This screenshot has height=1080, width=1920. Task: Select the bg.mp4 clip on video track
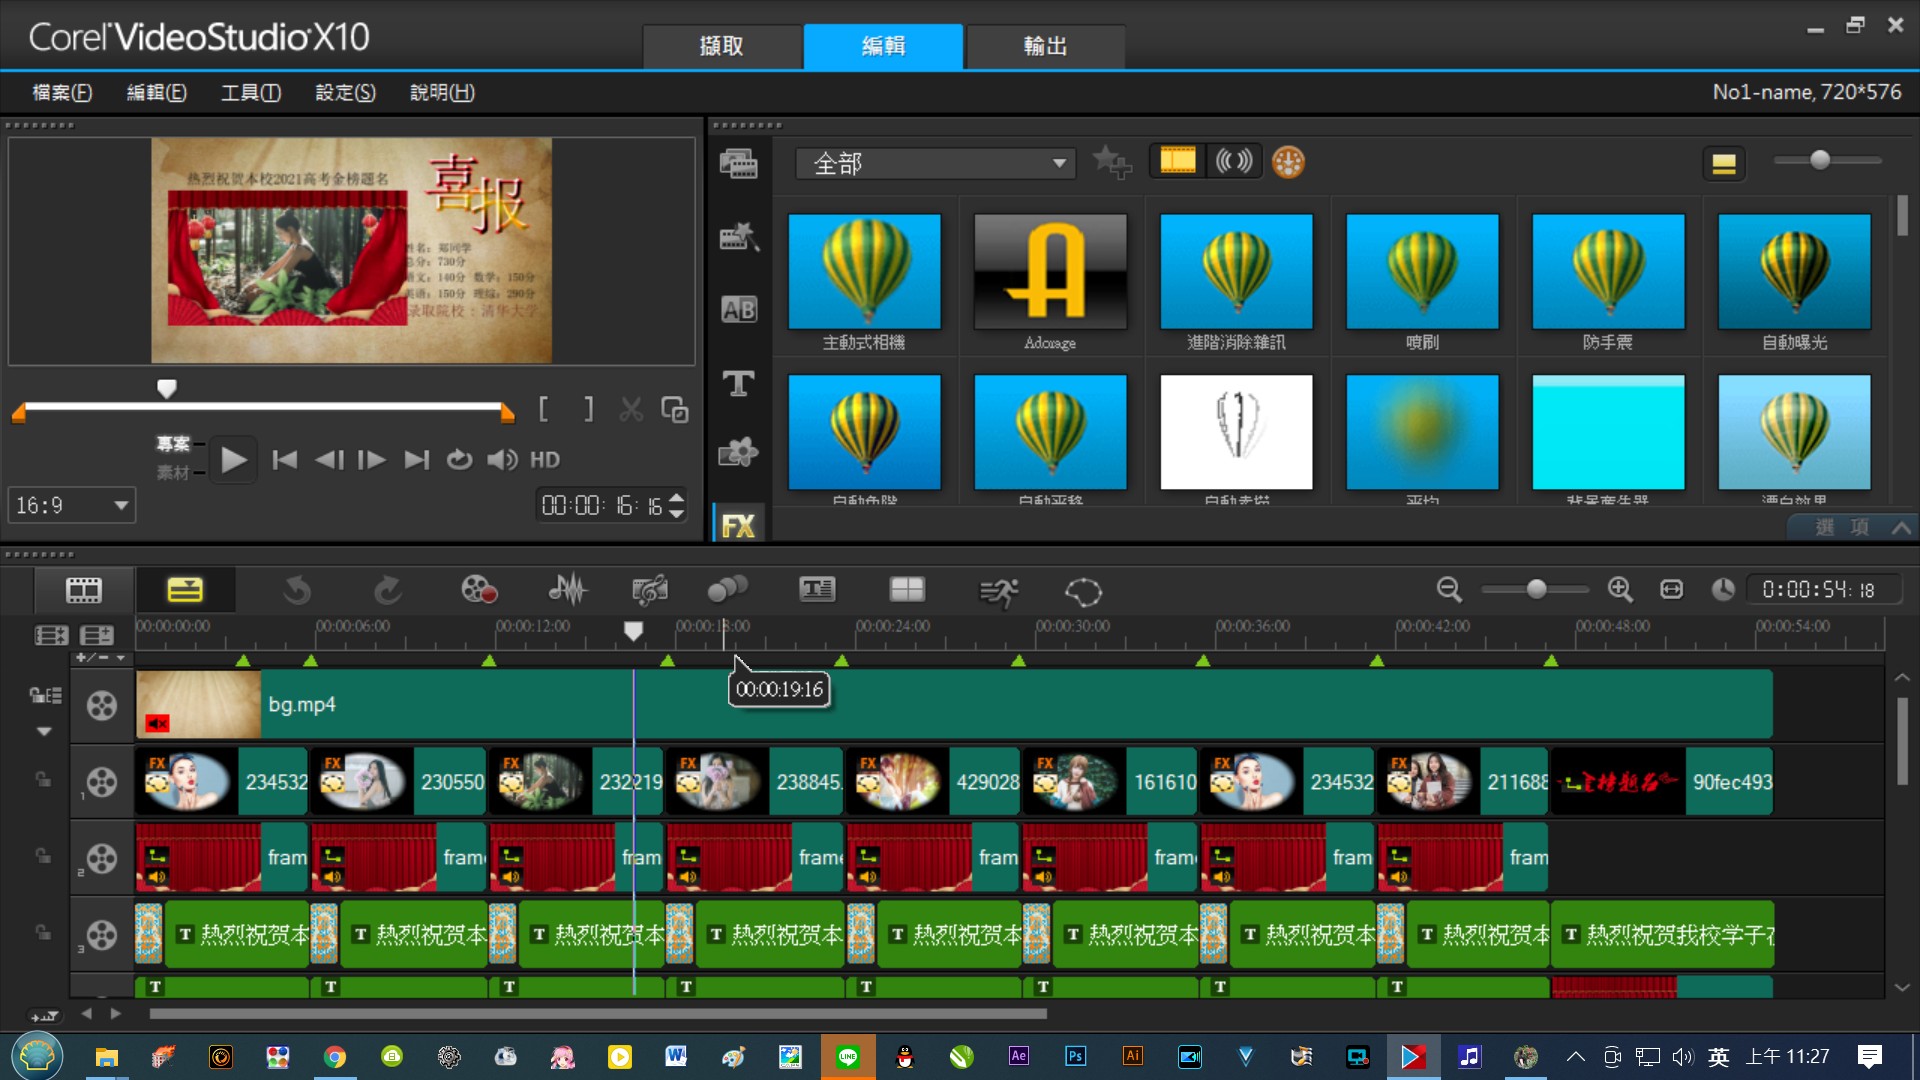(x=954, y=705)
